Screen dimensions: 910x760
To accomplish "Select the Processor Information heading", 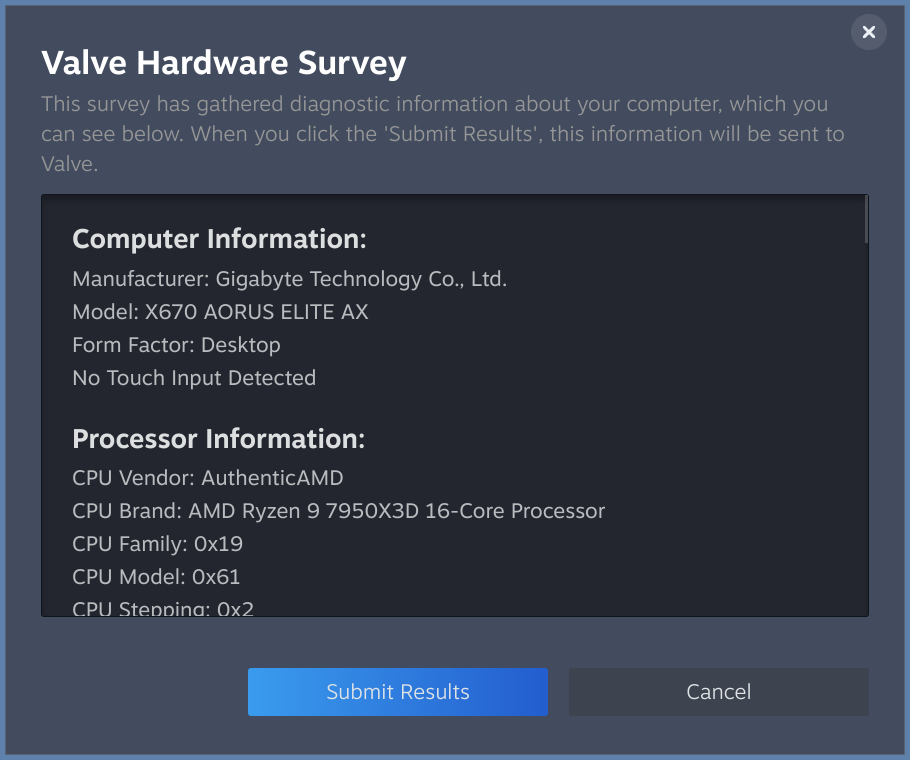I will (x=219, y=439).
